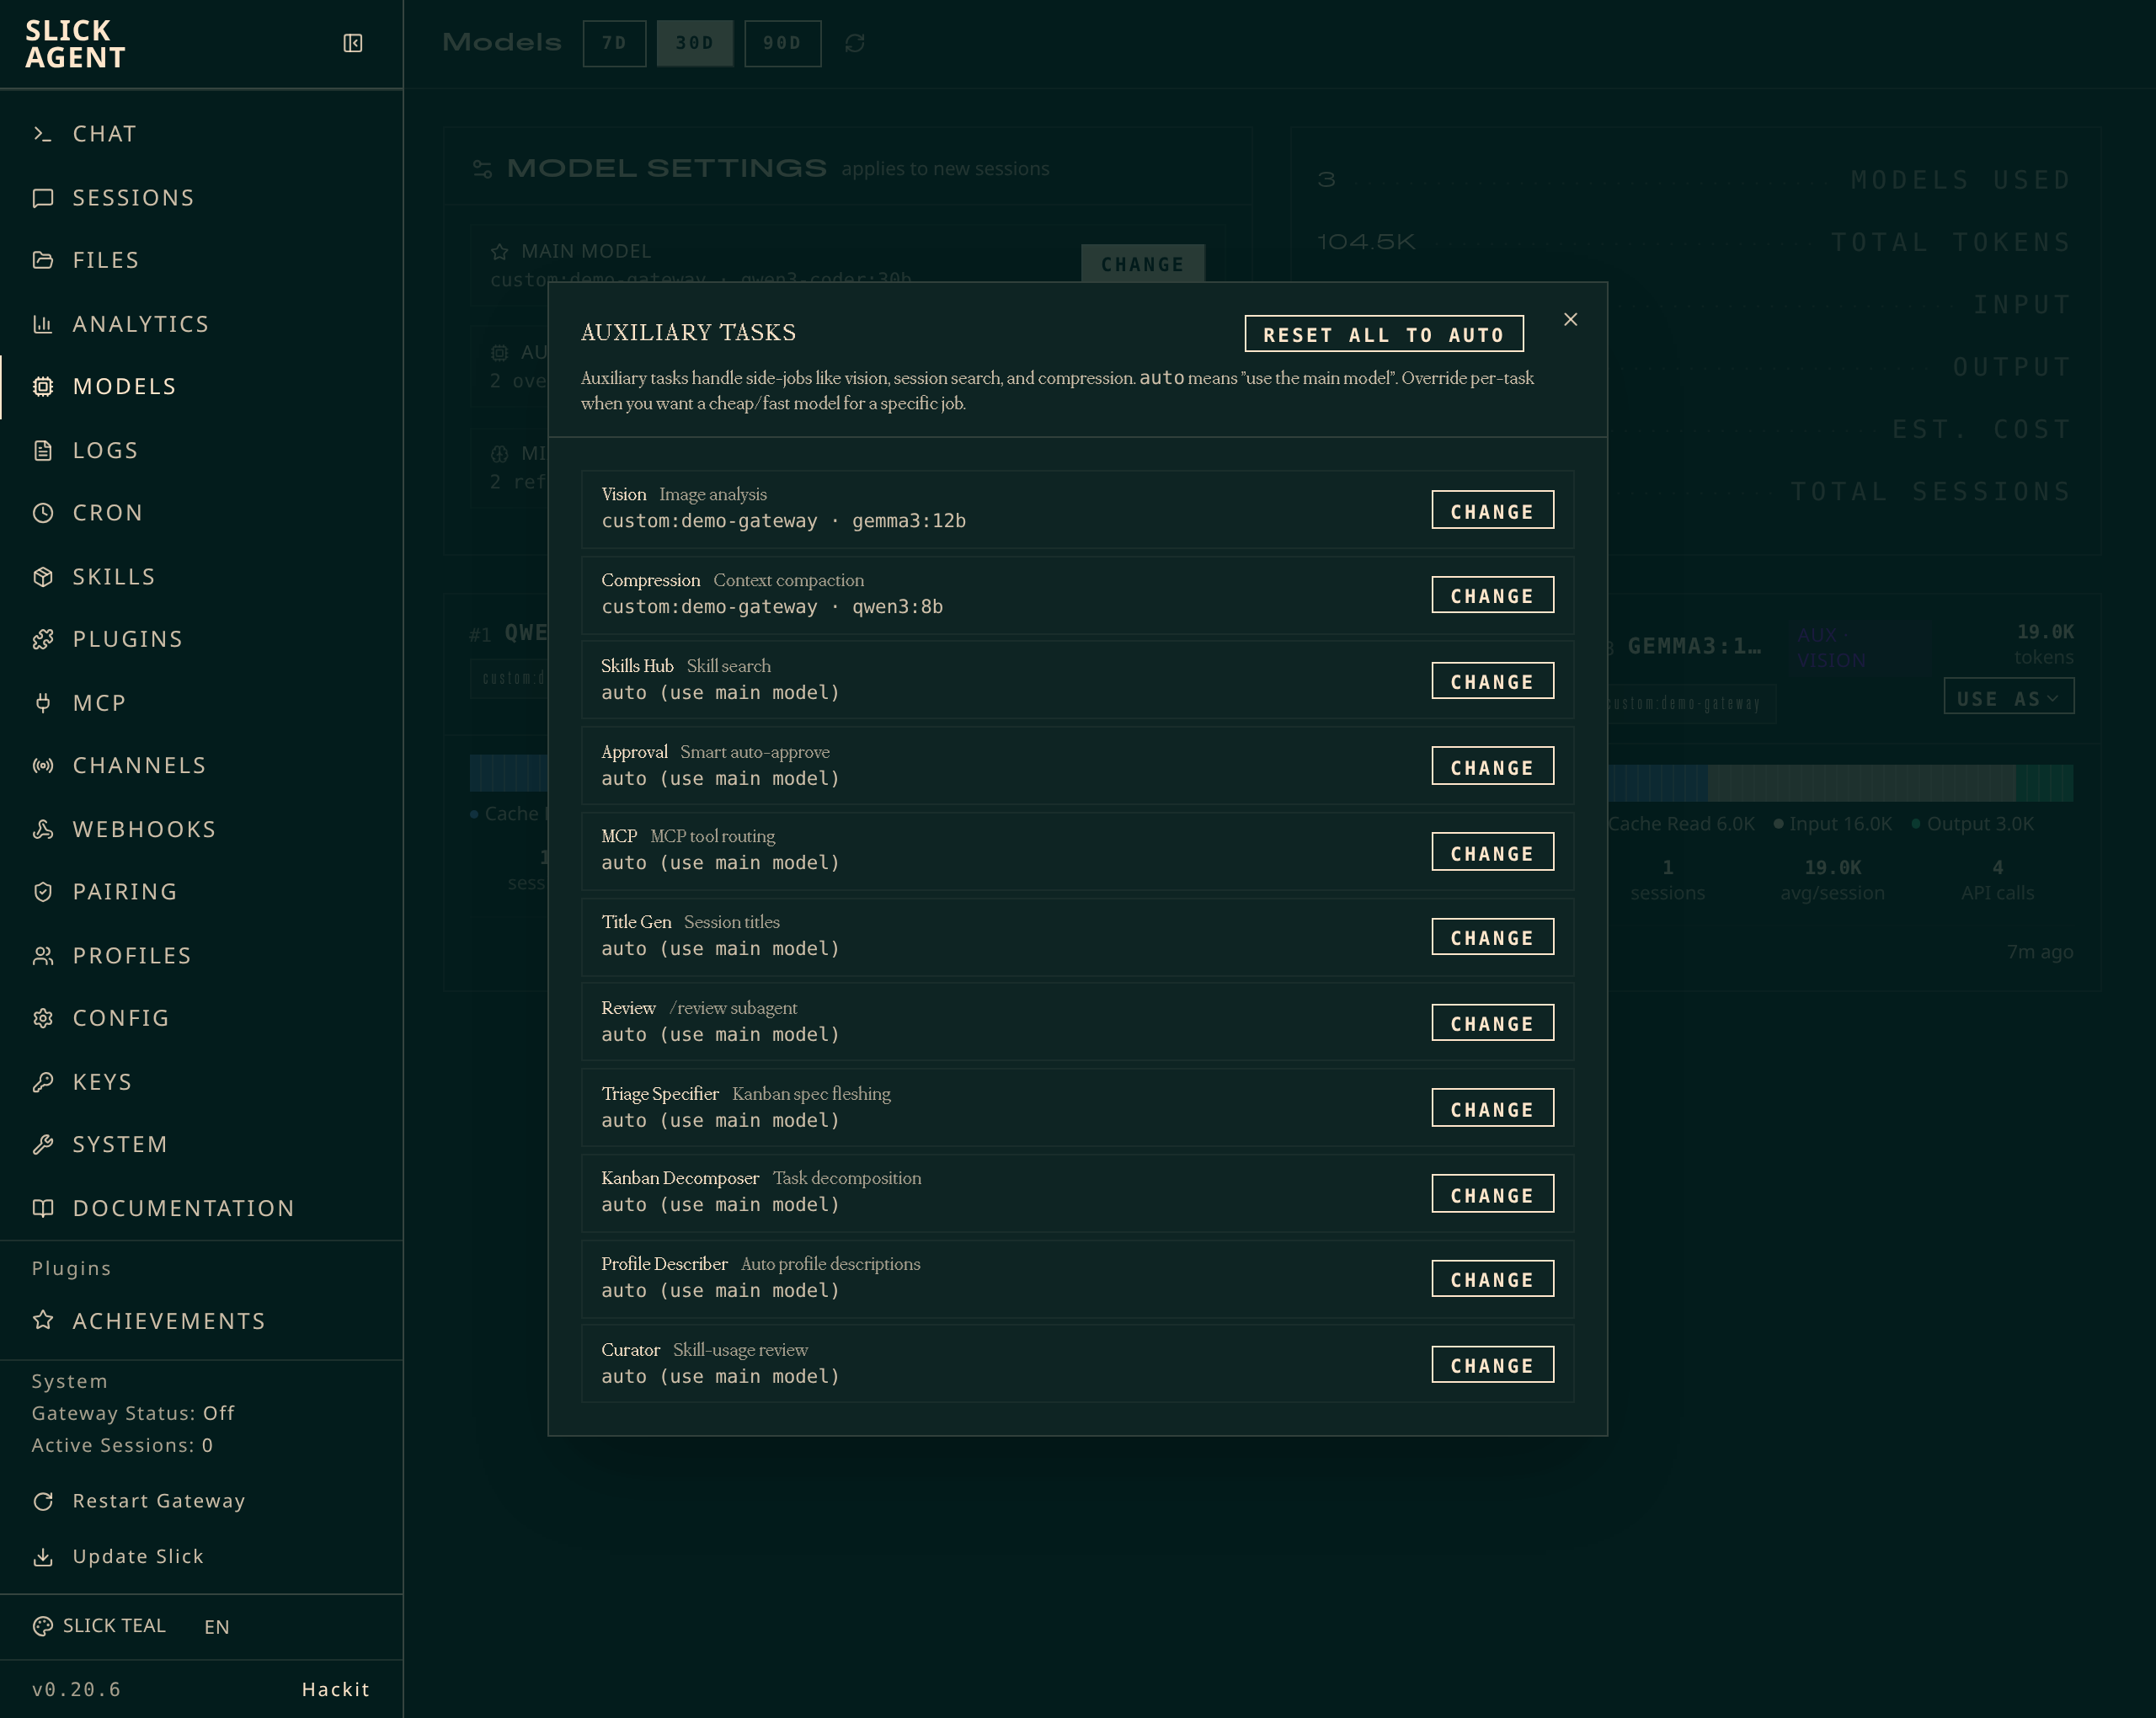Screen dimensions: 2156x1718
Task: Click the Plugins puzzle icon
Action: tap(43, 639)
